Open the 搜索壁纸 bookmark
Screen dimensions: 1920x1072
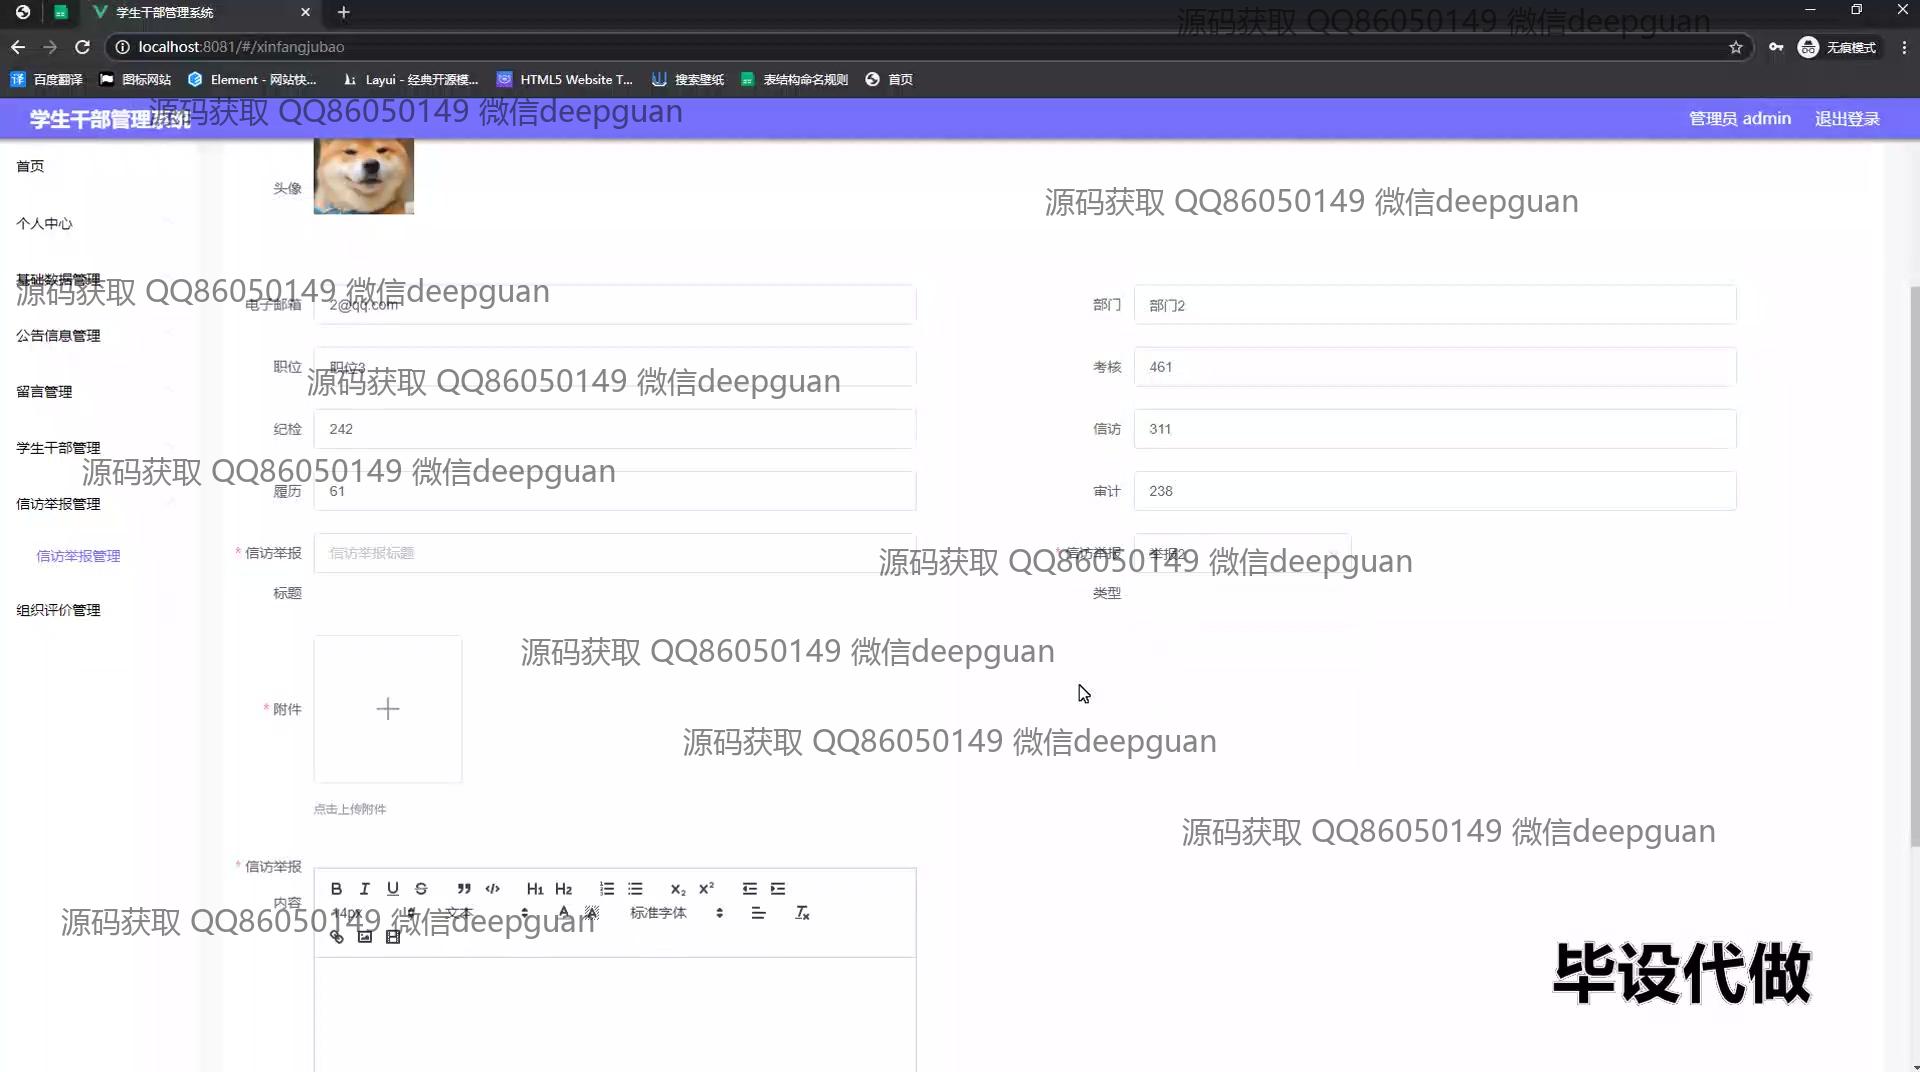pyautogui.click(x=688, y=79)
